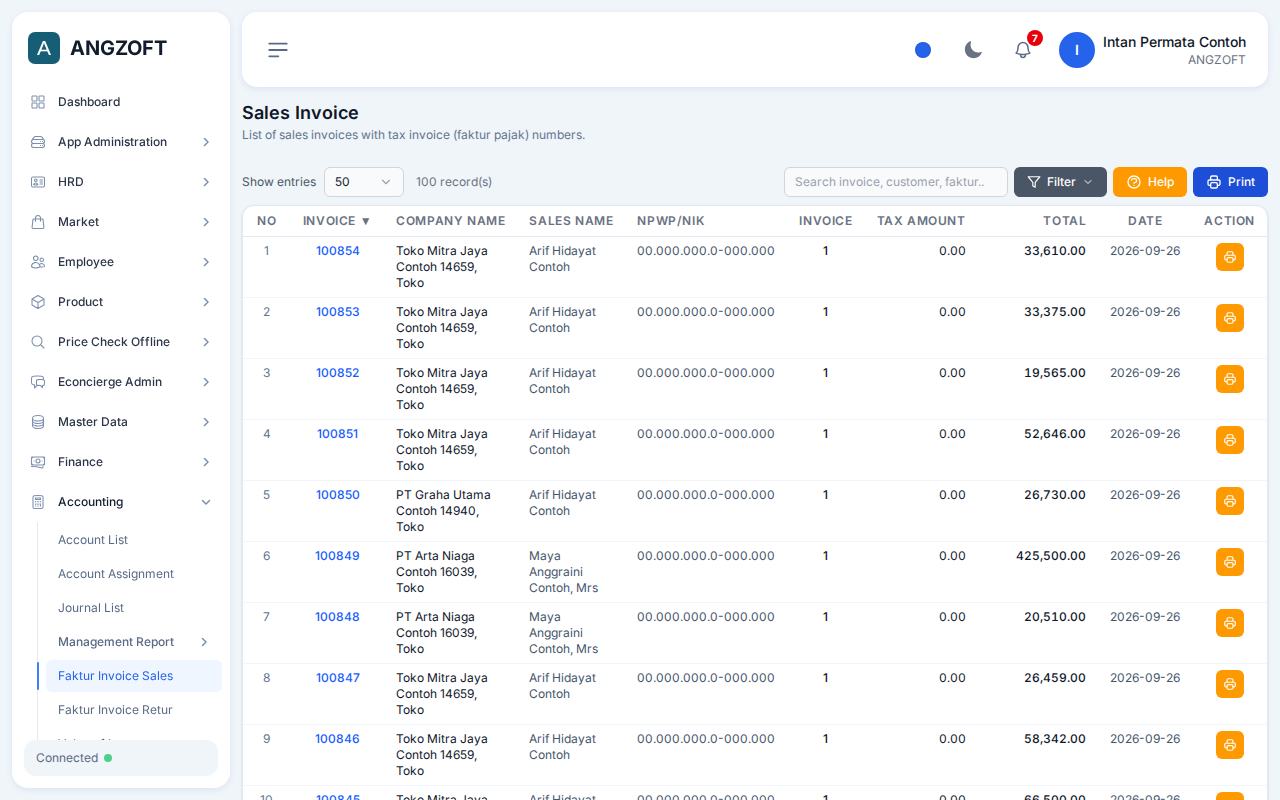The width and height of the screenshot is (1280, 800).
Task: Select Faktur Invoice Sales item
Action: coord(134,676)
